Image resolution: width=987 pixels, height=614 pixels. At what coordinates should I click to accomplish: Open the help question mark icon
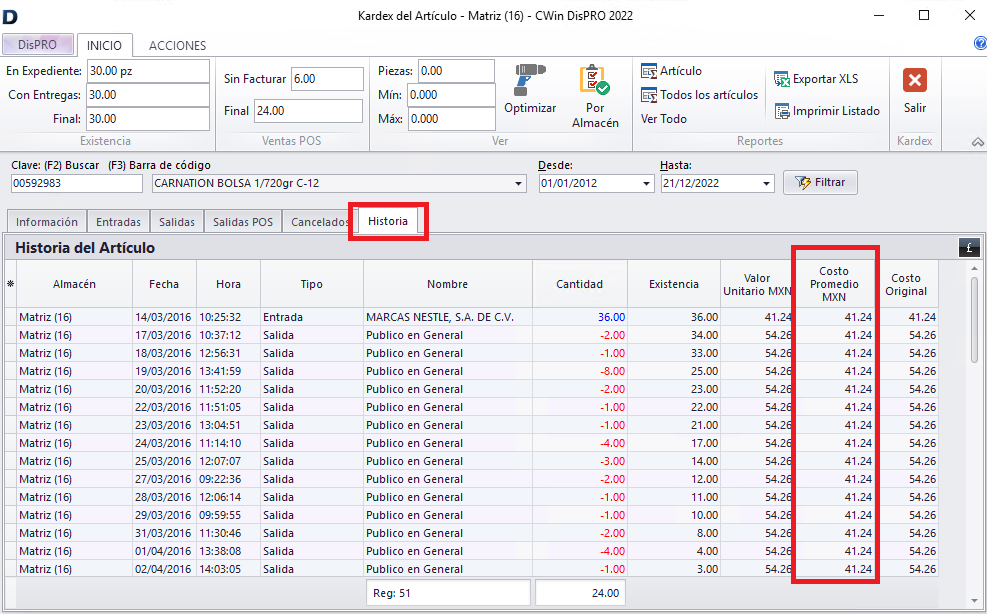coord(979,44)
